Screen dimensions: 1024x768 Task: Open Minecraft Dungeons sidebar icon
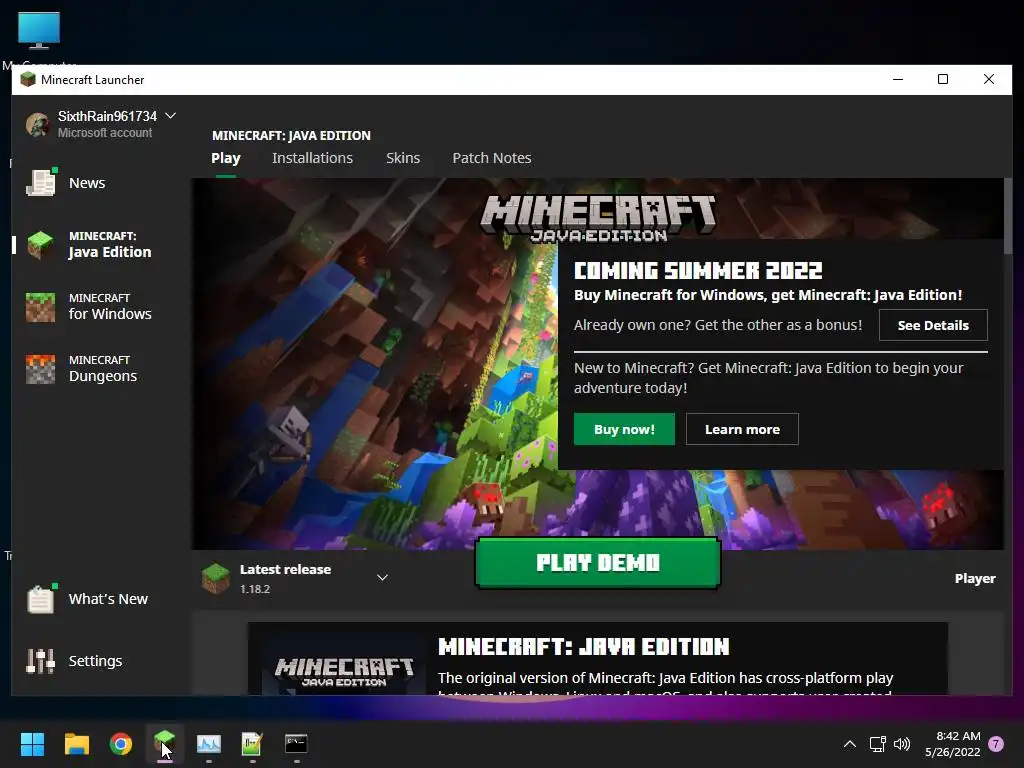pyautogui.click(x=40, y=369)
